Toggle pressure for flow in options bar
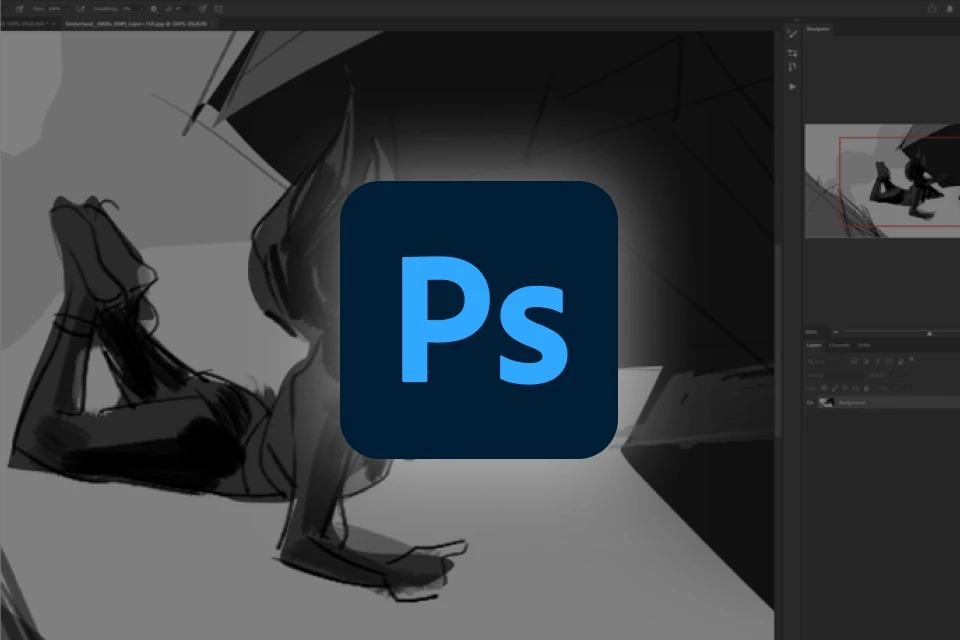 pos(80,9)
